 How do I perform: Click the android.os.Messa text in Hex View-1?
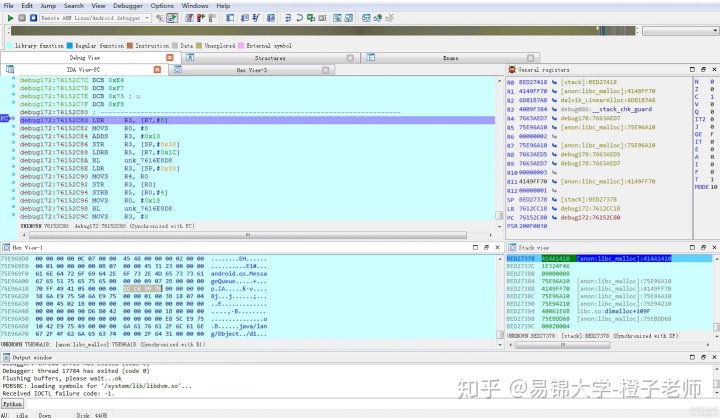239,273
